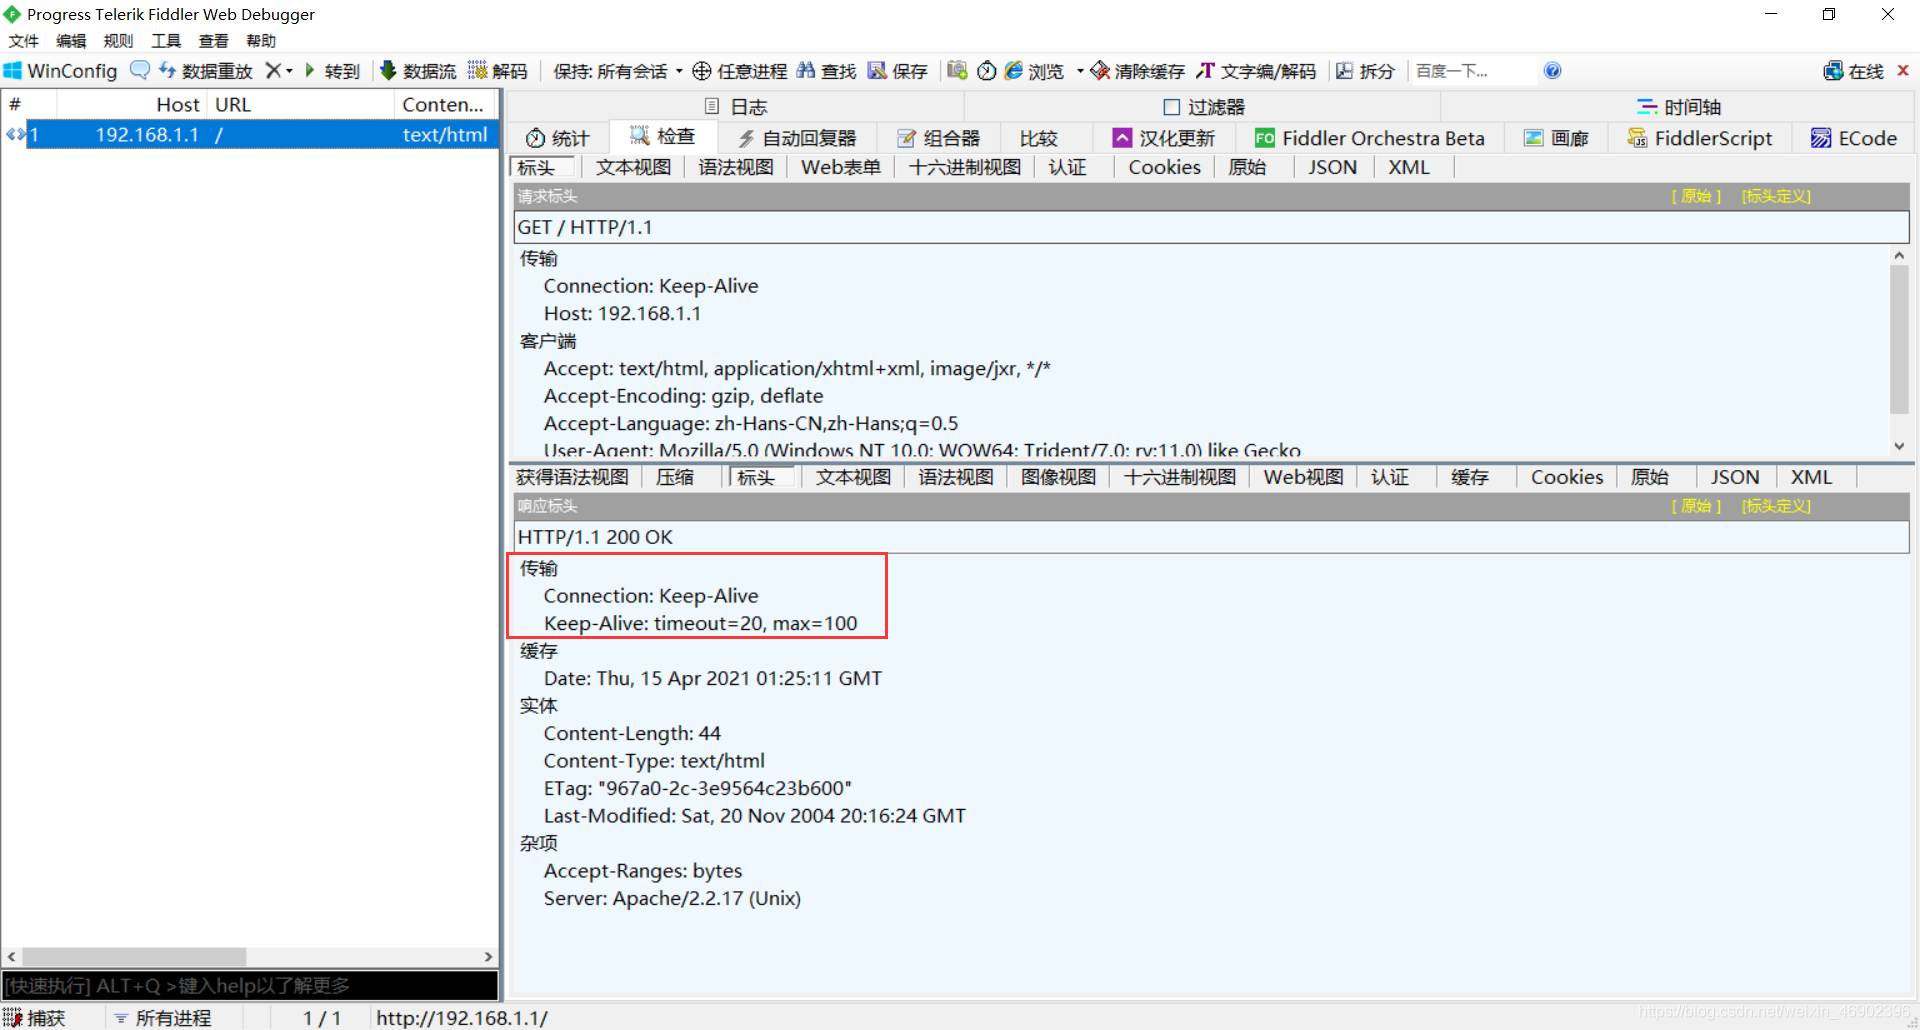The height and width of the screenshot is (1030, 1920).
Task: Open dropdown arrow next to 浏览
Action: 1079,71
